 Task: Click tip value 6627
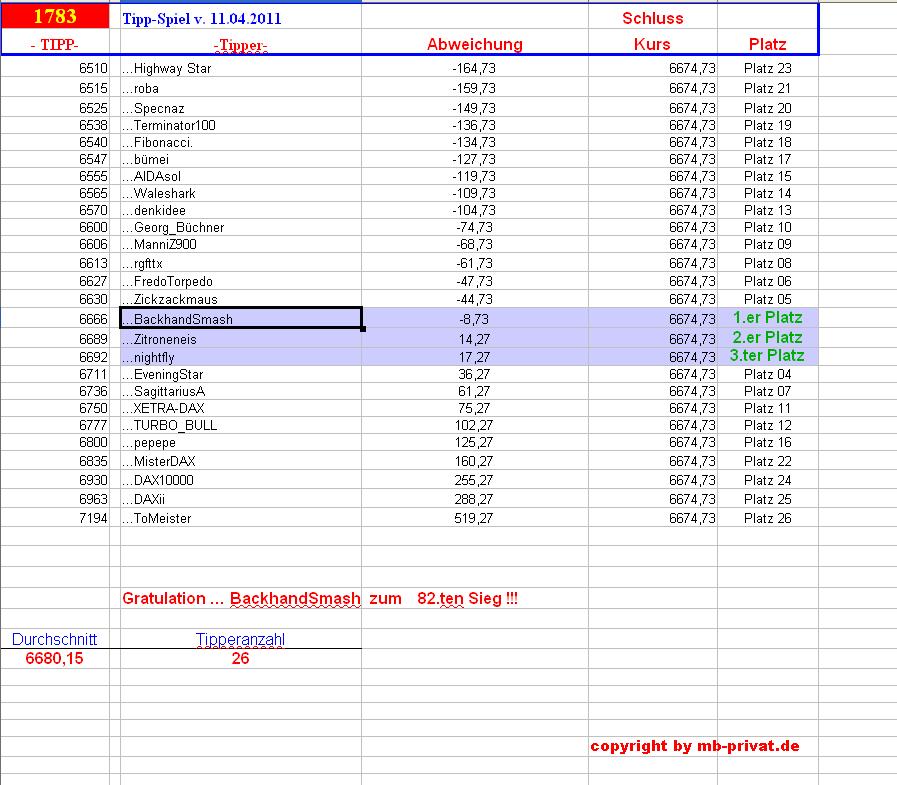pyautogui.click(x=93, y=282)
